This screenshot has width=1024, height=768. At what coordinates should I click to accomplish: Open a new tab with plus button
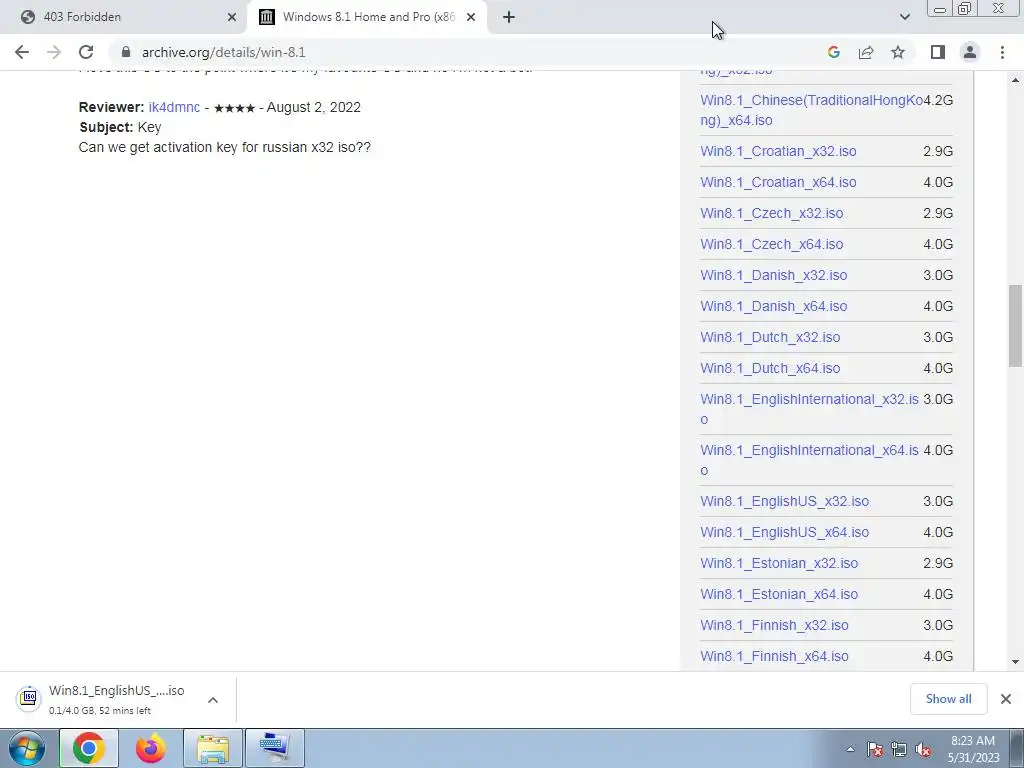click(509, 17)
